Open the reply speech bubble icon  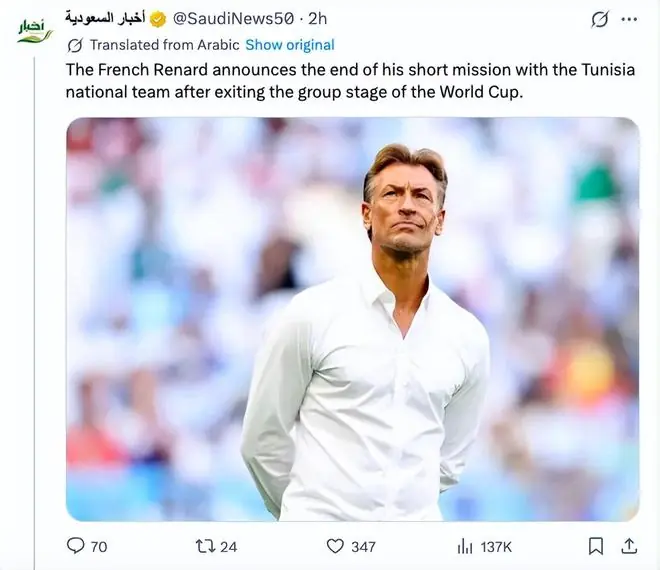click(76, 546)
